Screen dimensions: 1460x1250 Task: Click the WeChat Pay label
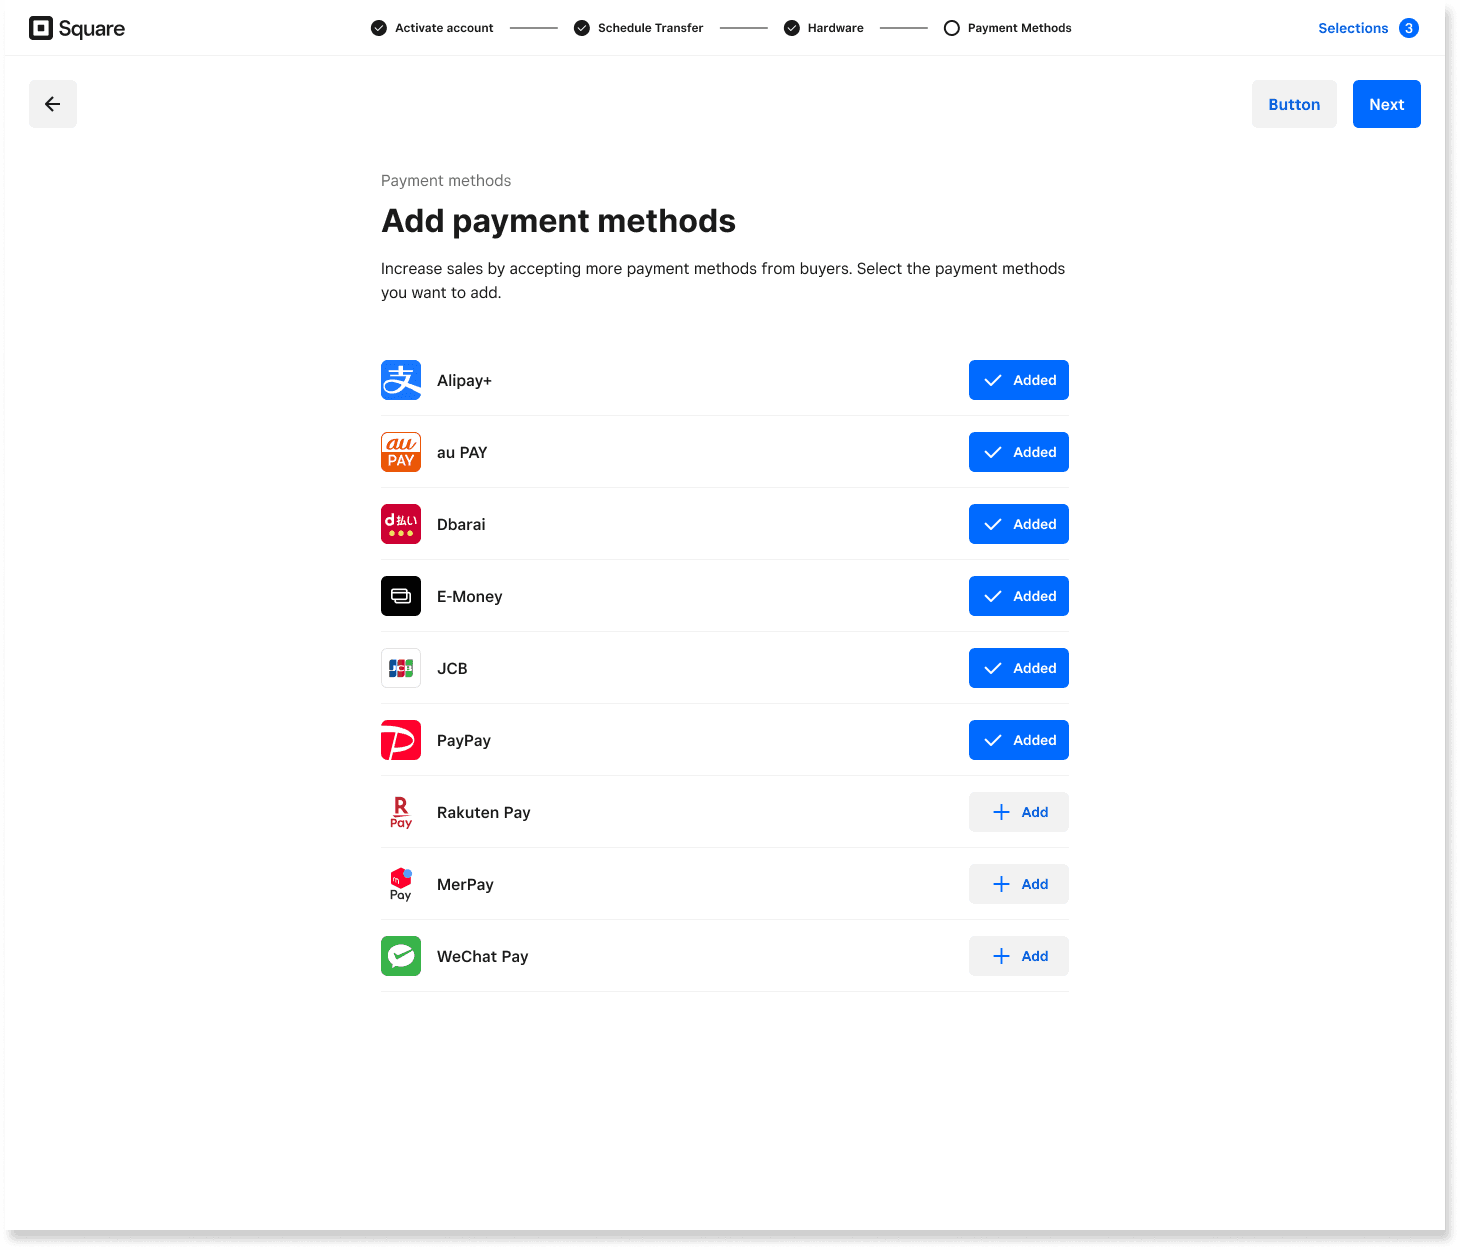[483, 956]
